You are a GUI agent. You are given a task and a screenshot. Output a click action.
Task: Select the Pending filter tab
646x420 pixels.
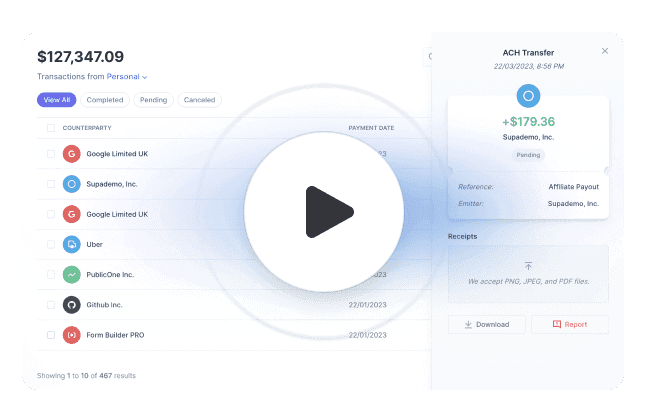pyautogui.click(x=153, y=100)
